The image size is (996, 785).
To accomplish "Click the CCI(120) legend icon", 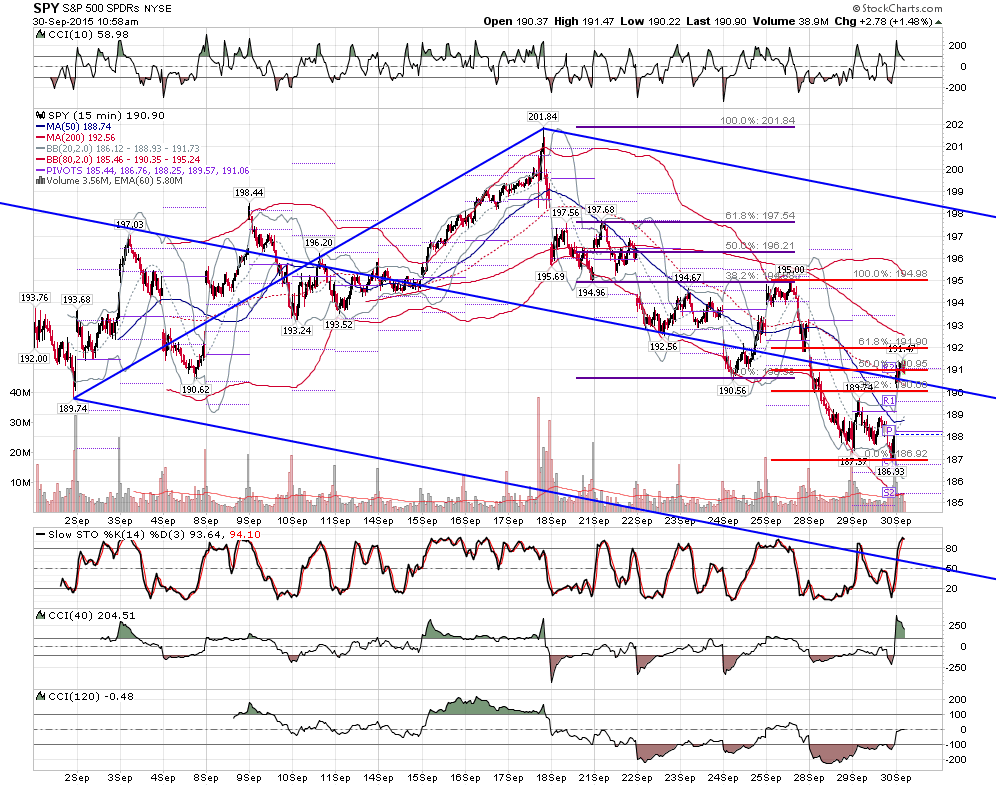I will 41,697.
